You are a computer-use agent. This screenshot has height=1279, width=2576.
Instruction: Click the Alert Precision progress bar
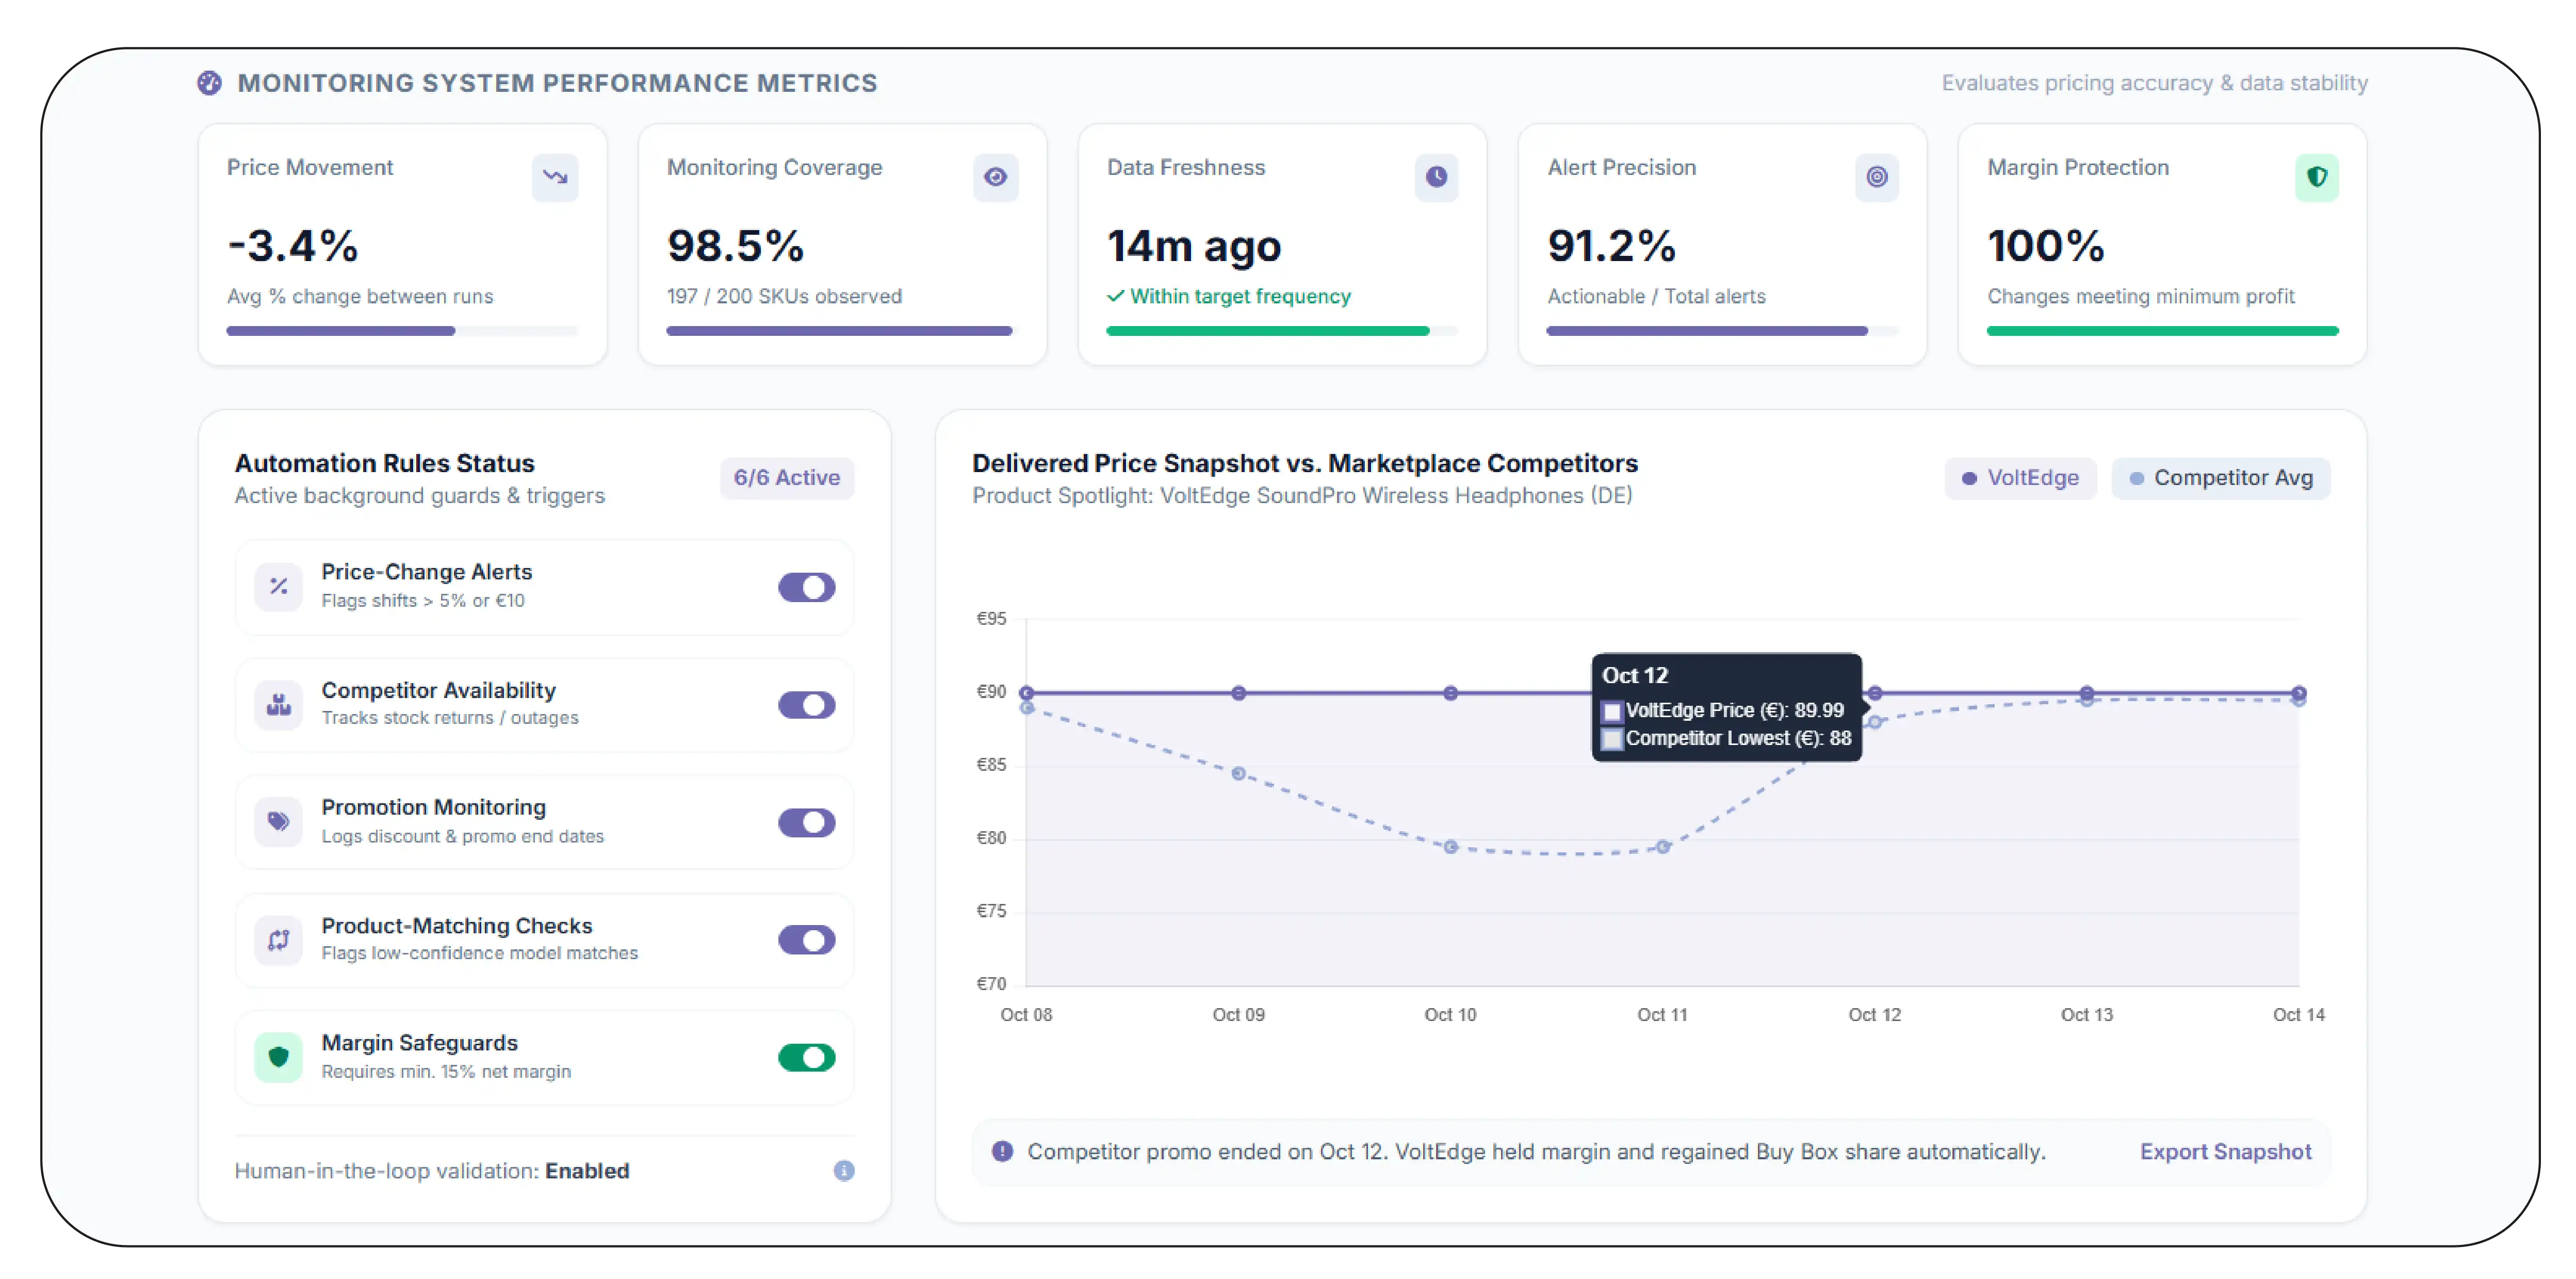(1722, 331)
